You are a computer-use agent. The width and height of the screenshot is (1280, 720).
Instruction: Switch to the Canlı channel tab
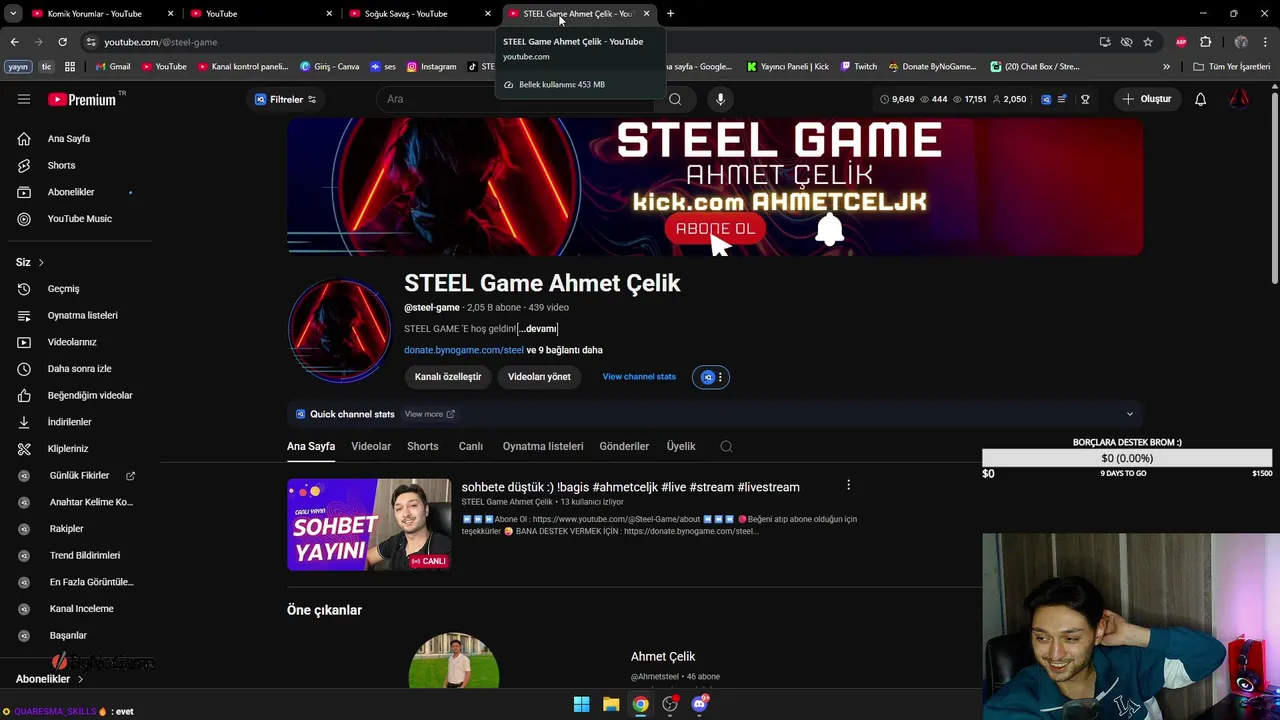[470, 446]
